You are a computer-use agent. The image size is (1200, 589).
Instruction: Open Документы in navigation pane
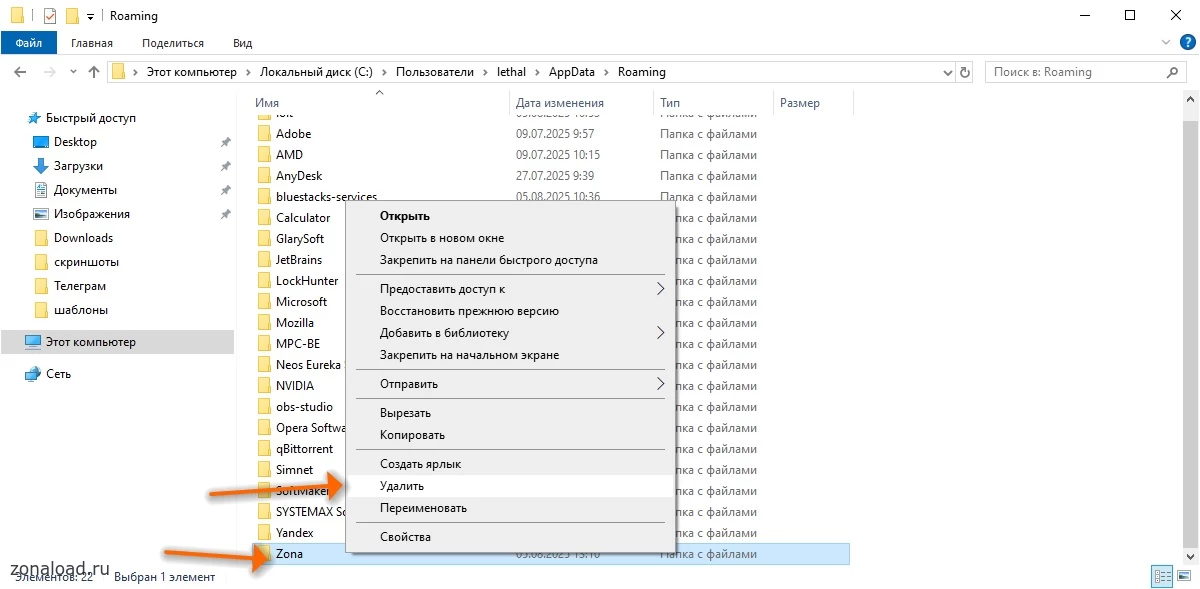click(85, 190)
